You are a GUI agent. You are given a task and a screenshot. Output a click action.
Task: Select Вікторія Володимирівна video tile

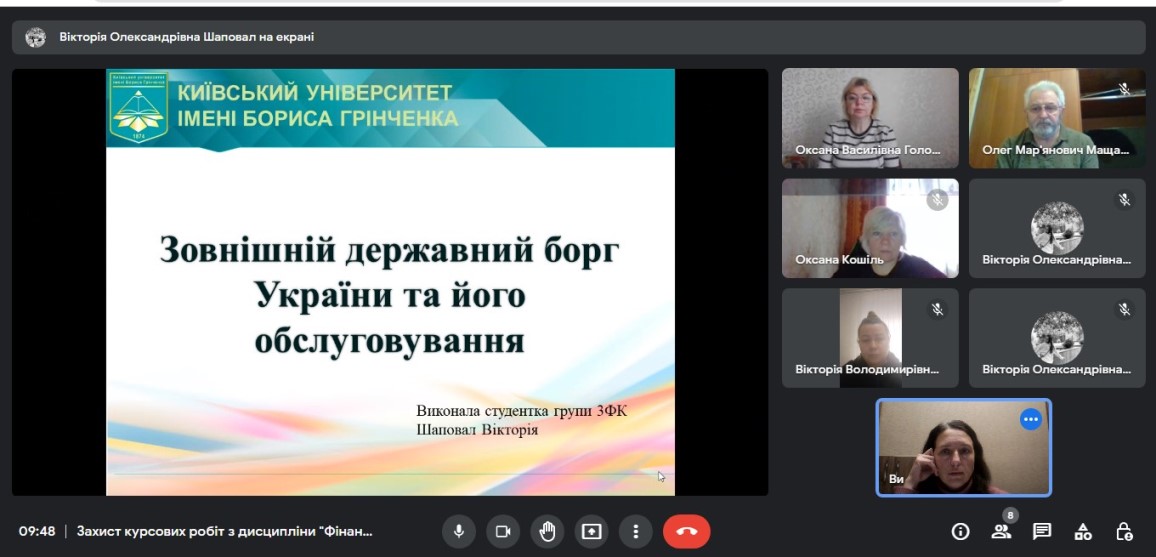pyautogui.click(x=870, y=337)
